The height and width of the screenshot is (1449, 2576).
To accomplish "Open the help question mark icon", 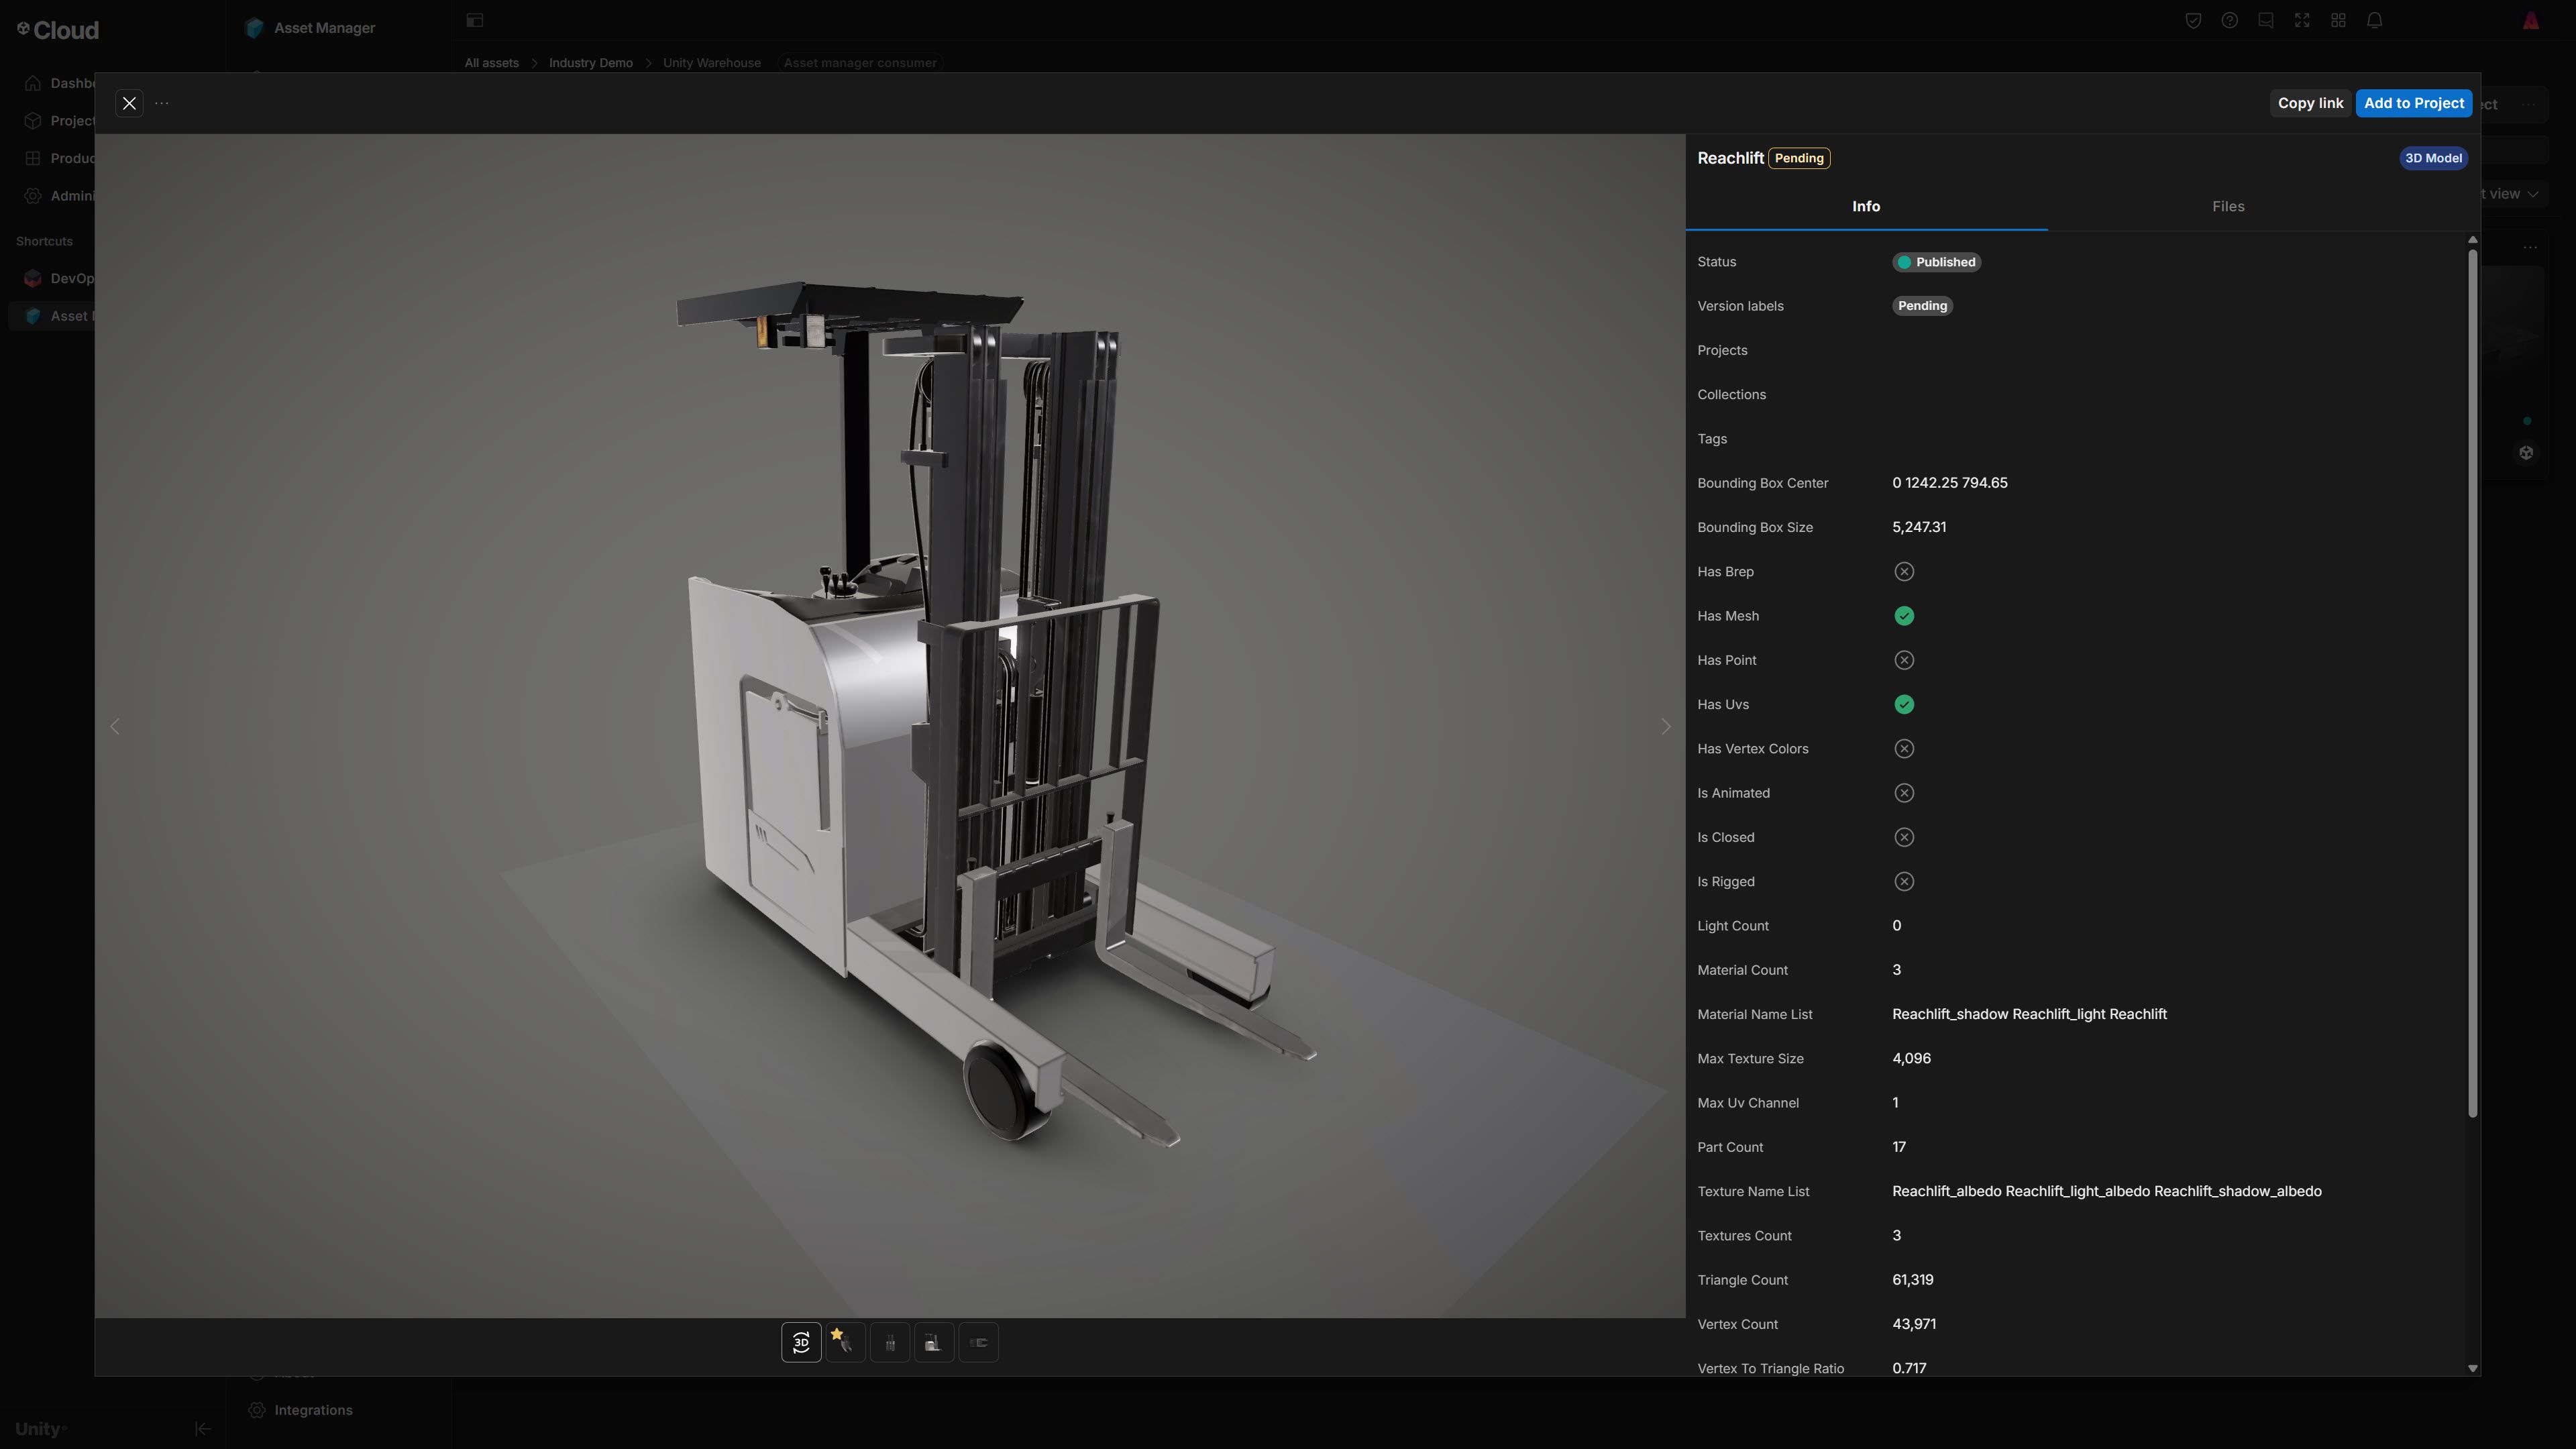I will pyautogui.click(x=2229, y=21).
